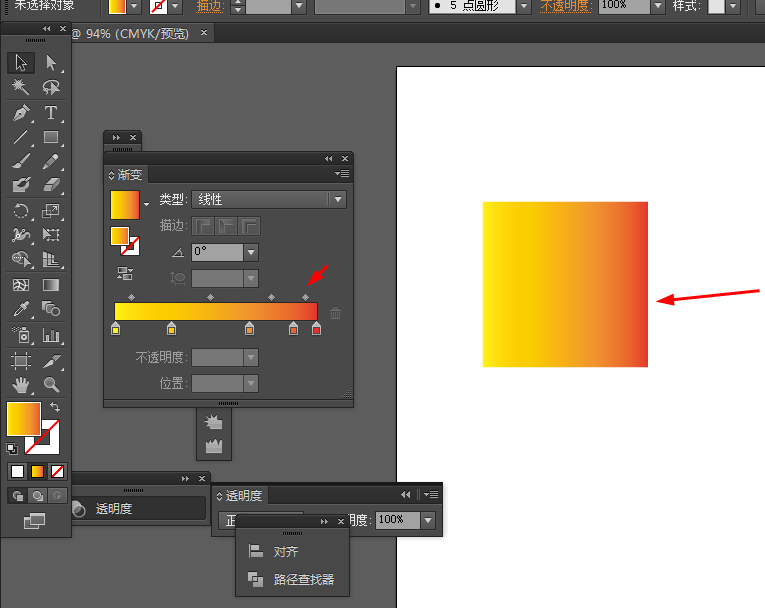Choose the Magic Wand tool
Viewport: 765px width, 608px height.
(x=21, y=88)
